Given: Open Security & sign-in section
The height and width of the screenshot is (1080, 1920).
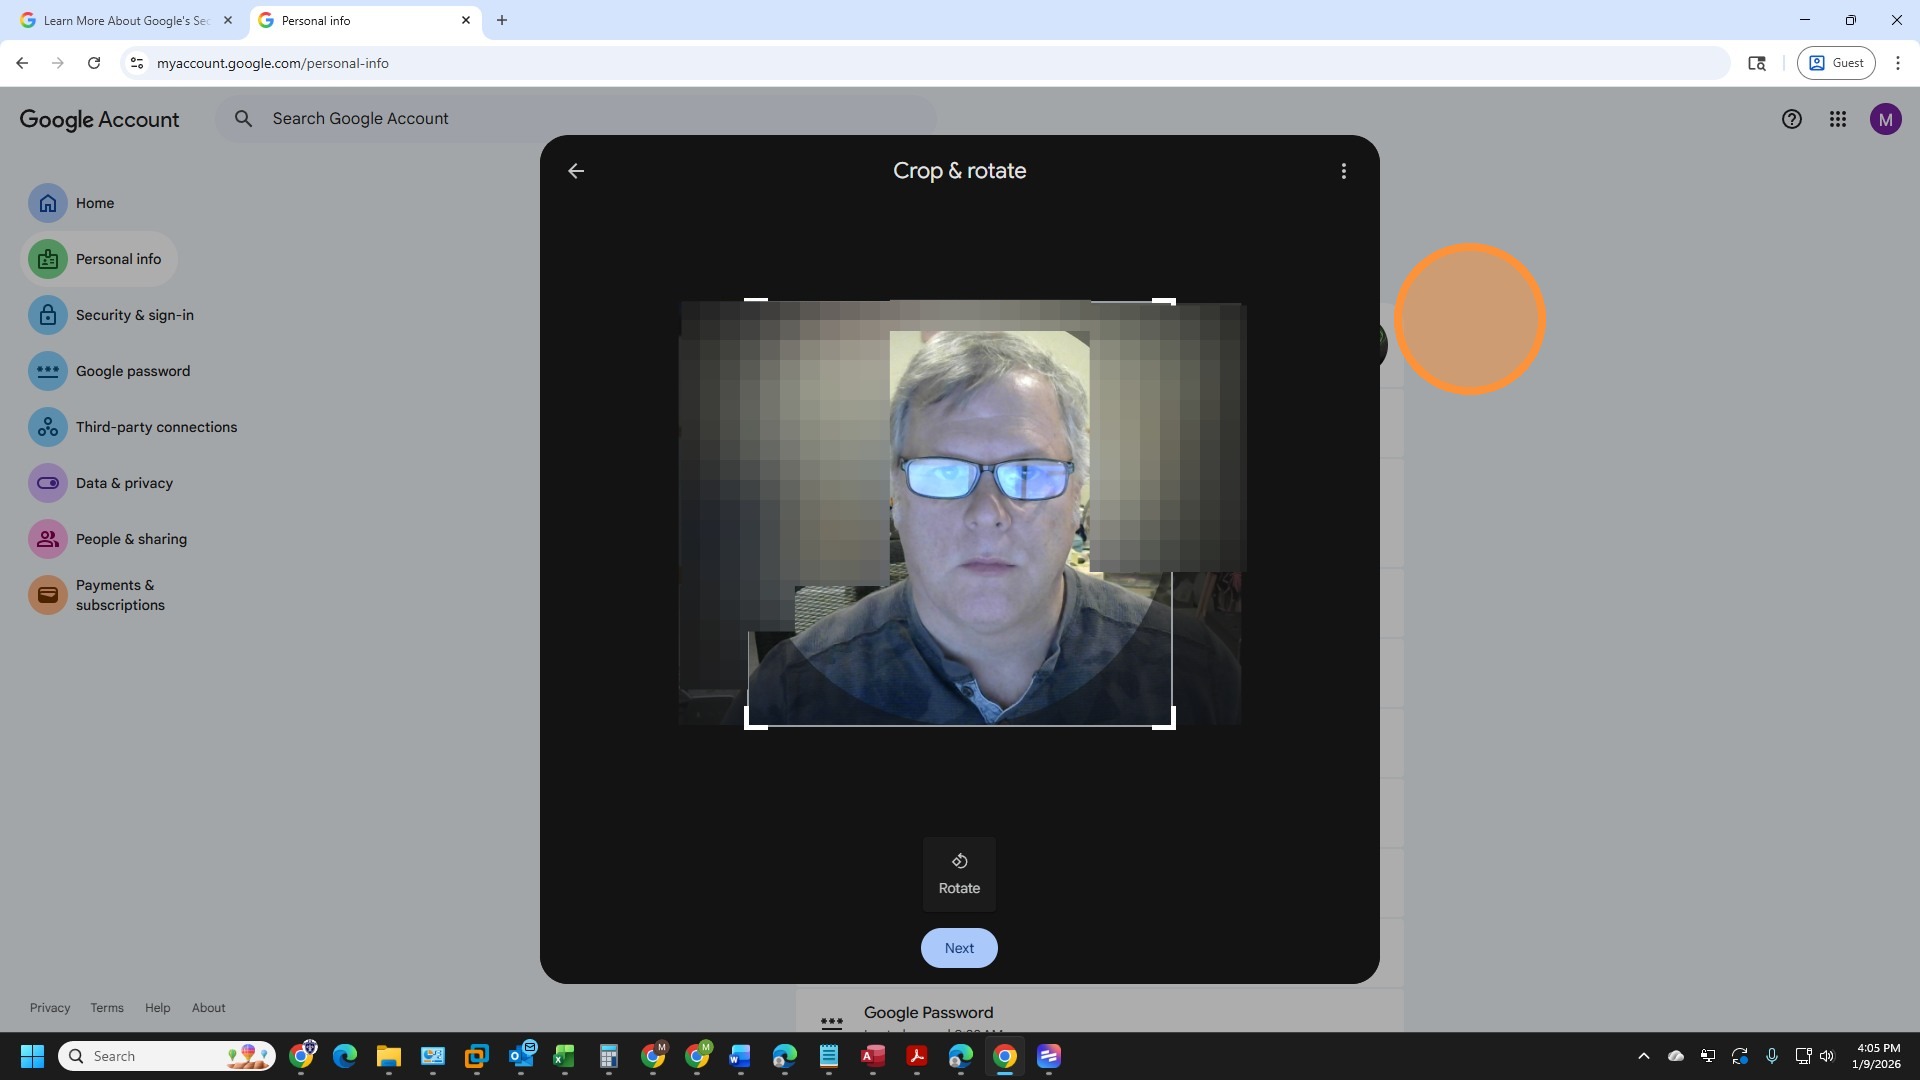Looking at the screenshot, I should point(134,315).
